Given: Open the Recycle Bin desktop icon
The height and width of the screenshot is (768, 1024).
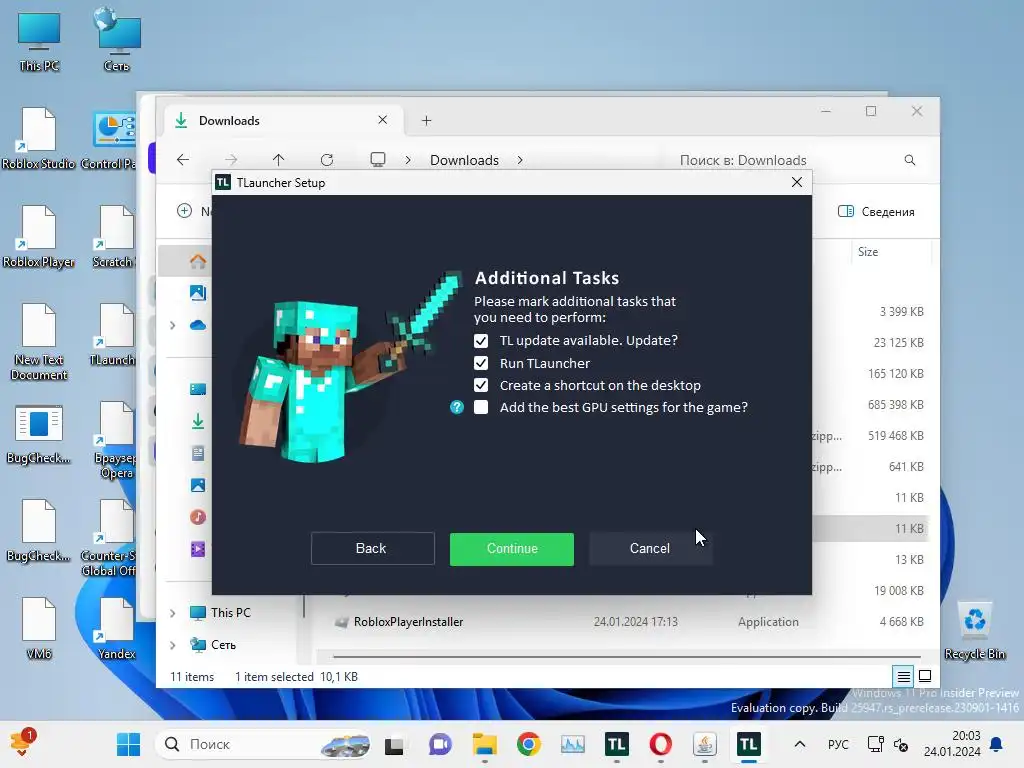Looking at the screenshot, I should (974, 631).
